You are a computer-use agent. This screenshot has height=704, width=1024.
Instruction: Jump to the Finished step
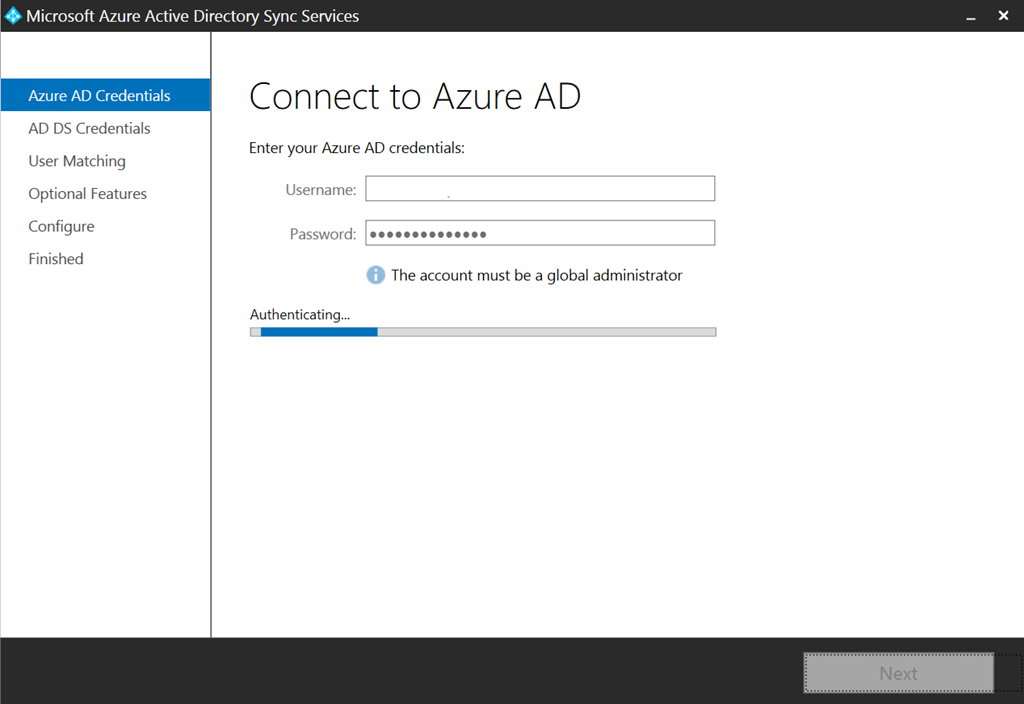click(56, 259)
